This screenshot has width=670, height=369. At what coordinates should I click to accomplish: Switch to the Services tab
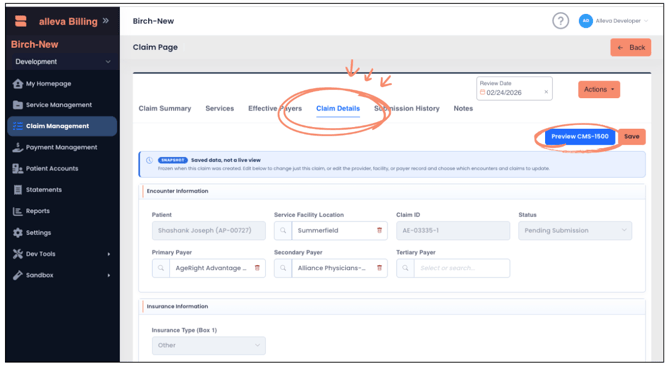[x=220, y=108]
